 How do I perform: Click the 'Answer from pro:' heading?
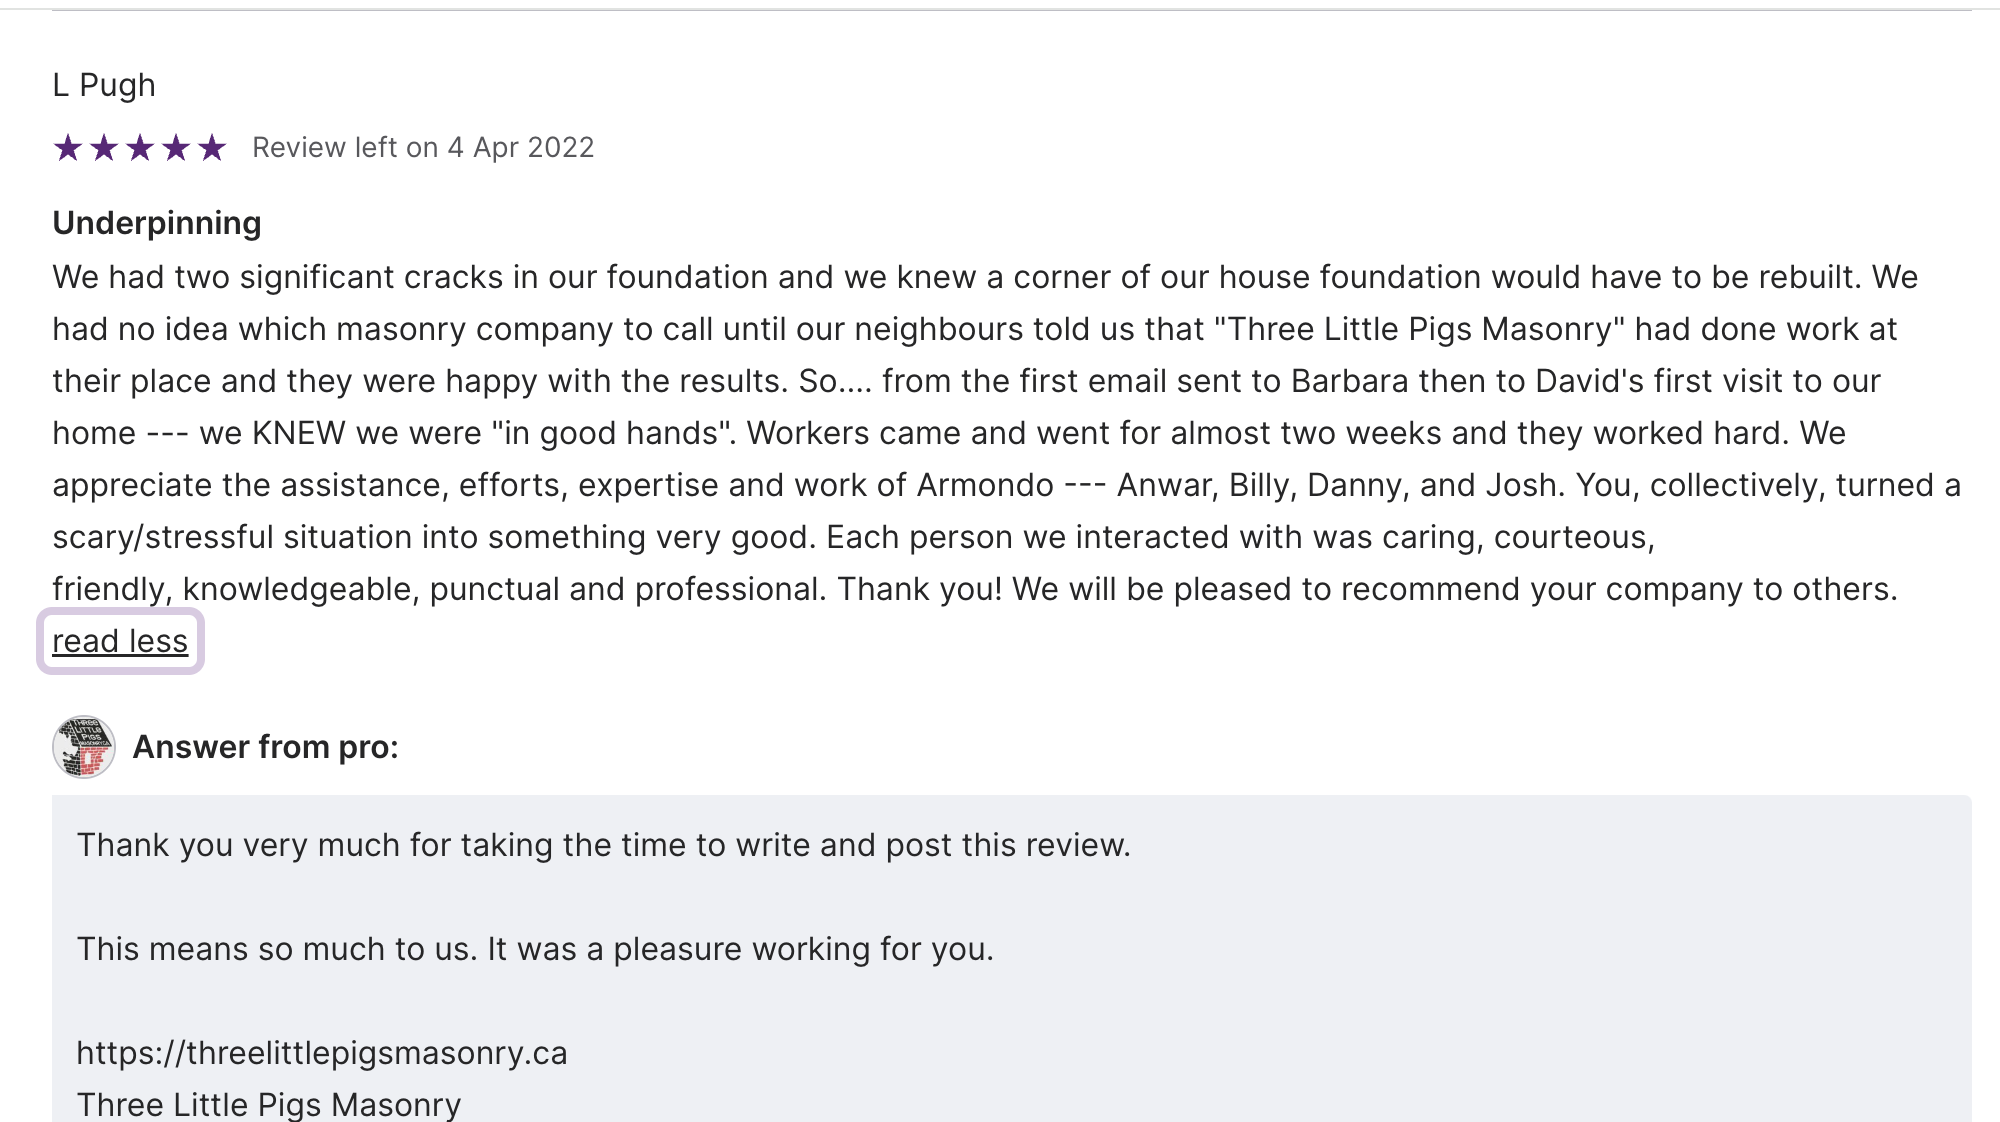click(266, 747)
